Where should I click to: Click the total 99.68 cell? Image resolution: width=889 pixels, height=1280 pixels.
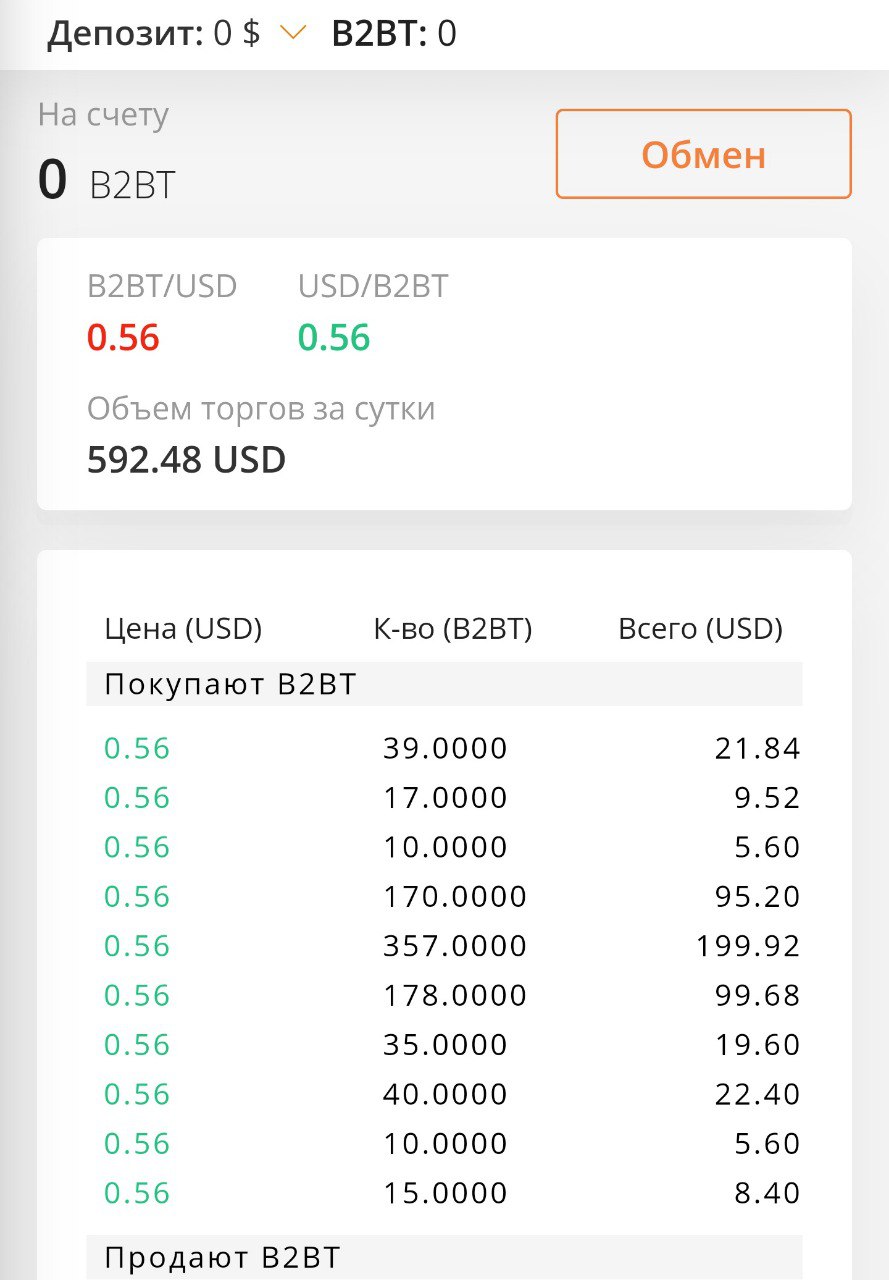point(758,995)
